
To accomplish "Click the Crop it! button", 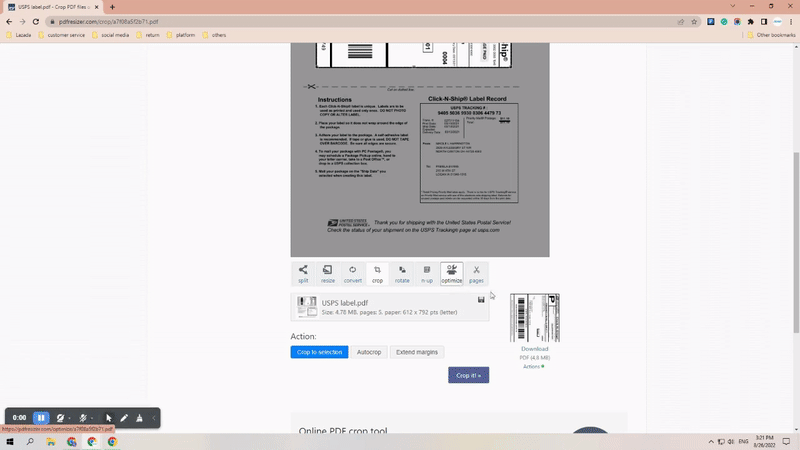I will (468, 375).
